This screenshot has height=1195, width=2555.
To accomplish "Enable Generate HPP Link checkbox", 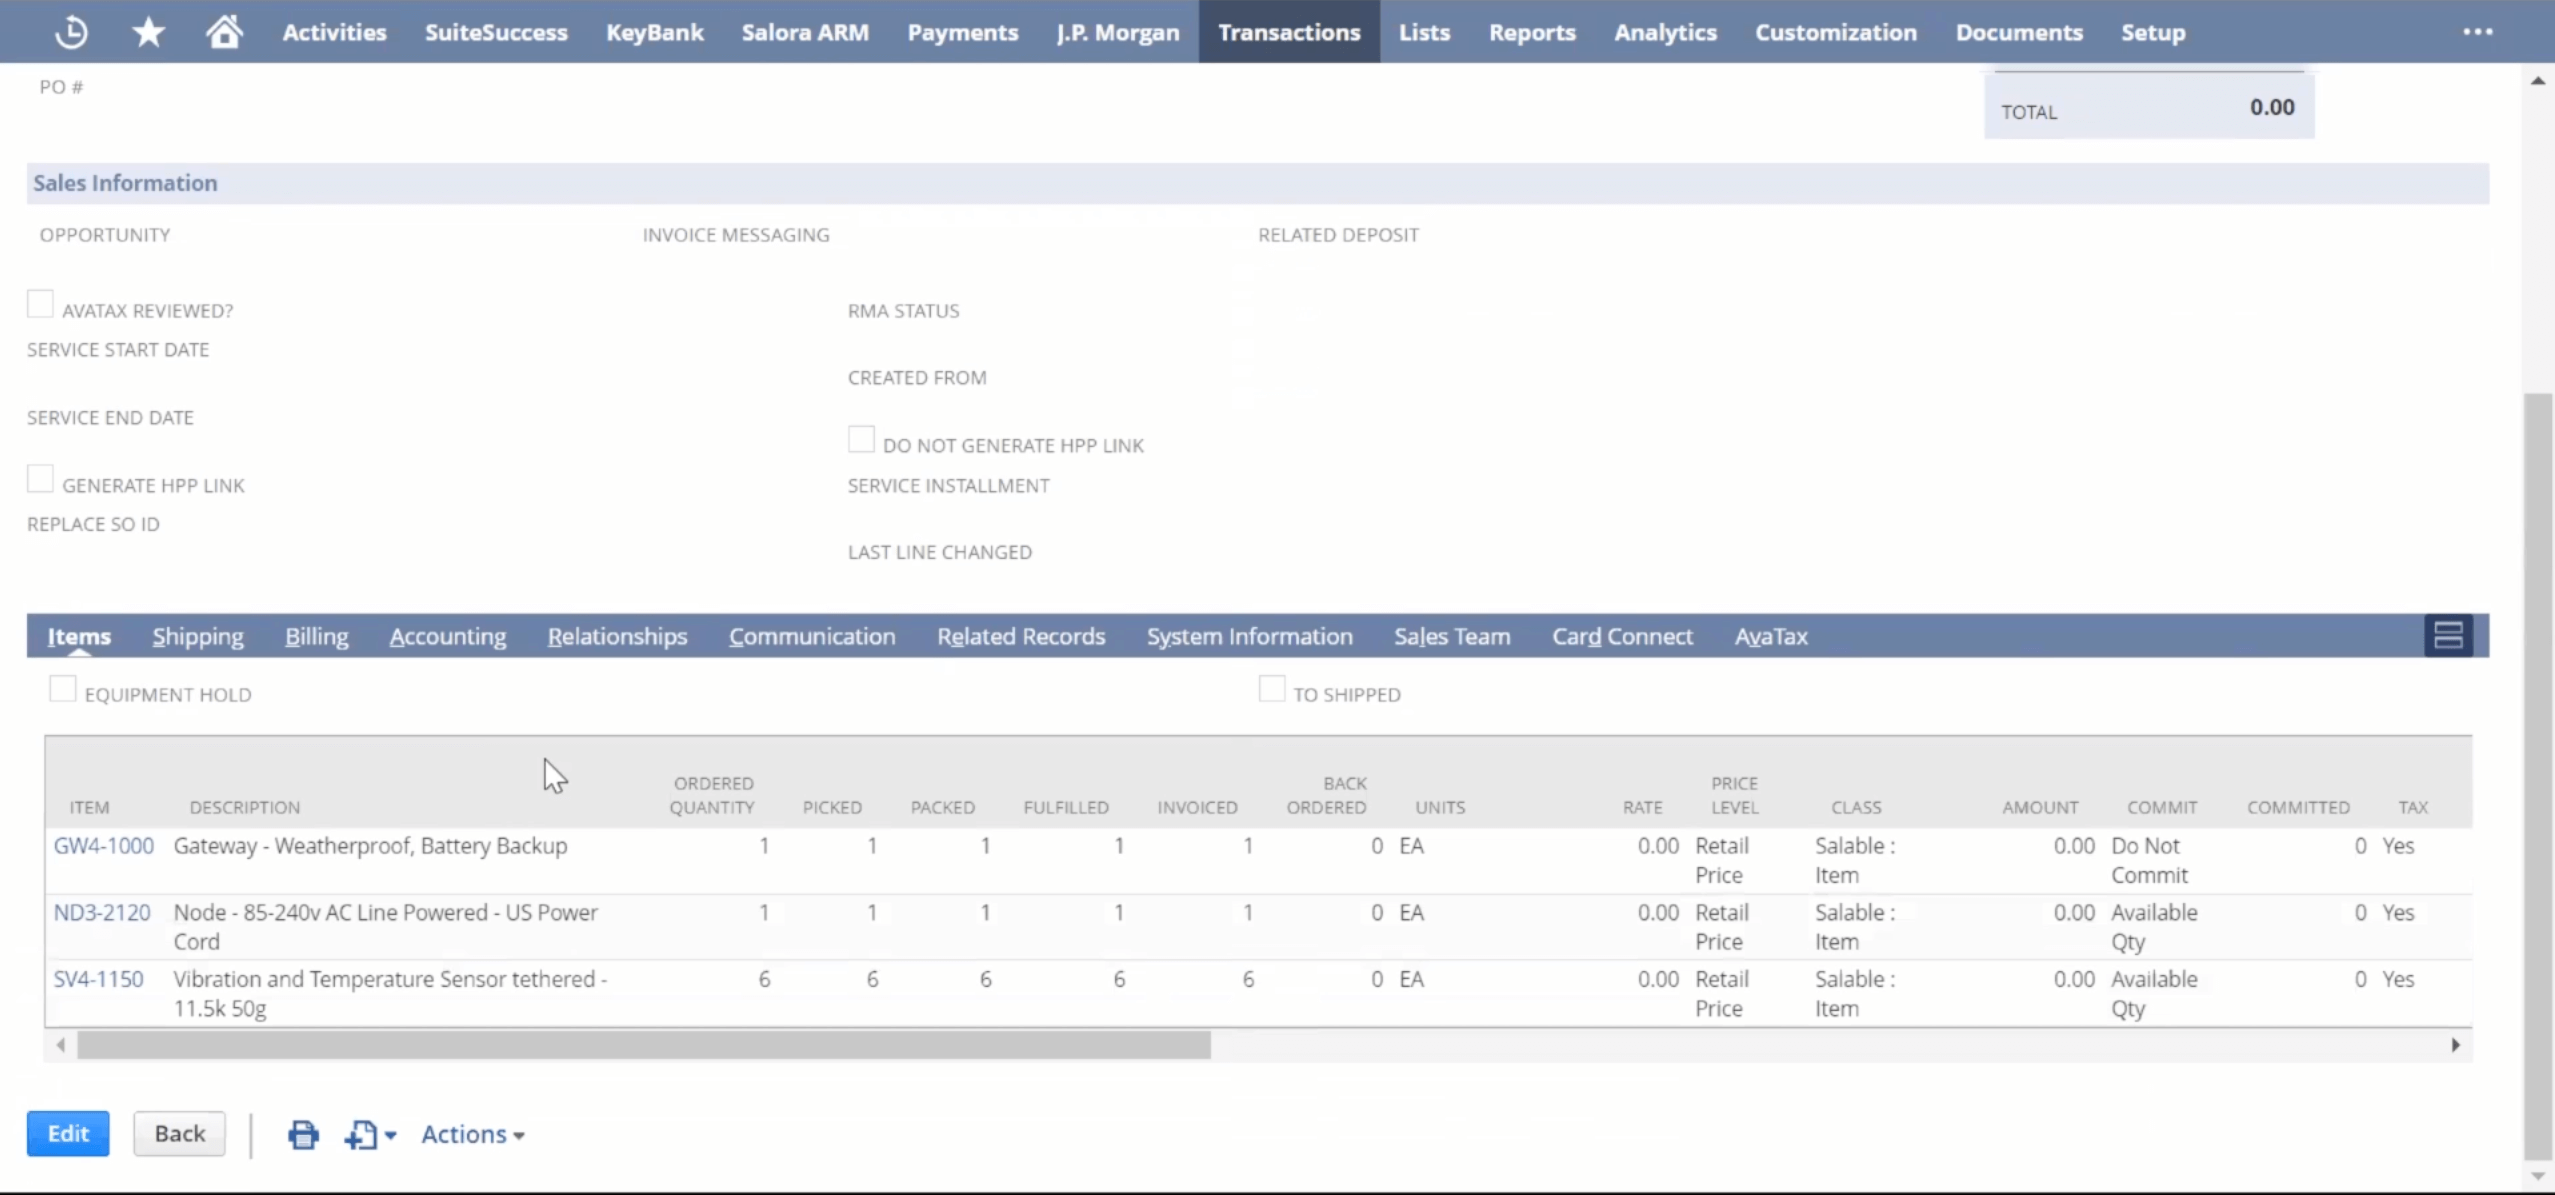I will tap(40, 479).
